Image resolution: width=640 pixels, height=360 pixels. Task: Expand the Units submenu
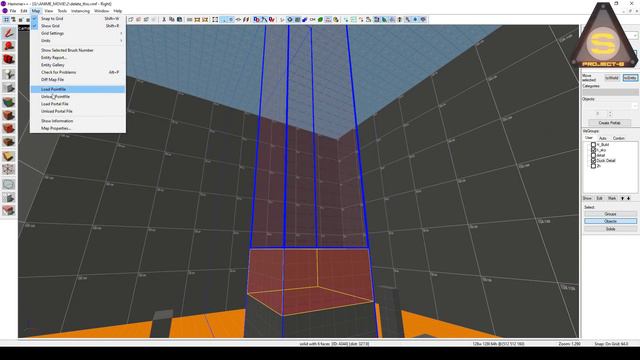pos(78,40)
